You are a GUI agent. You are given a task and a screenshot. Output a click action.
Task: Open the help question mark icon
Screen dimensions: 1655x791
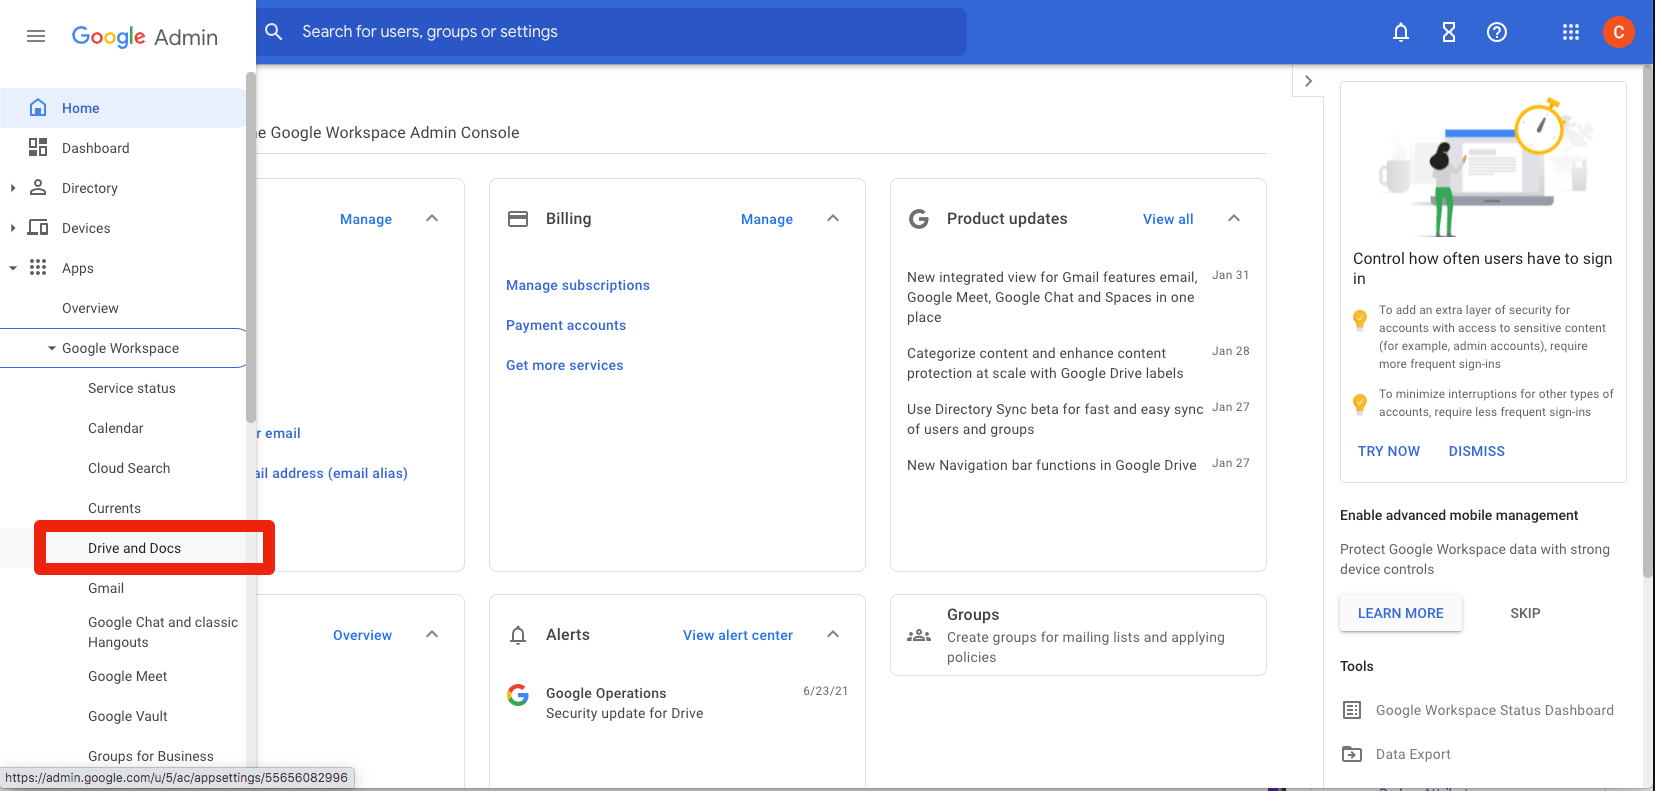(x=1497, y=32)
